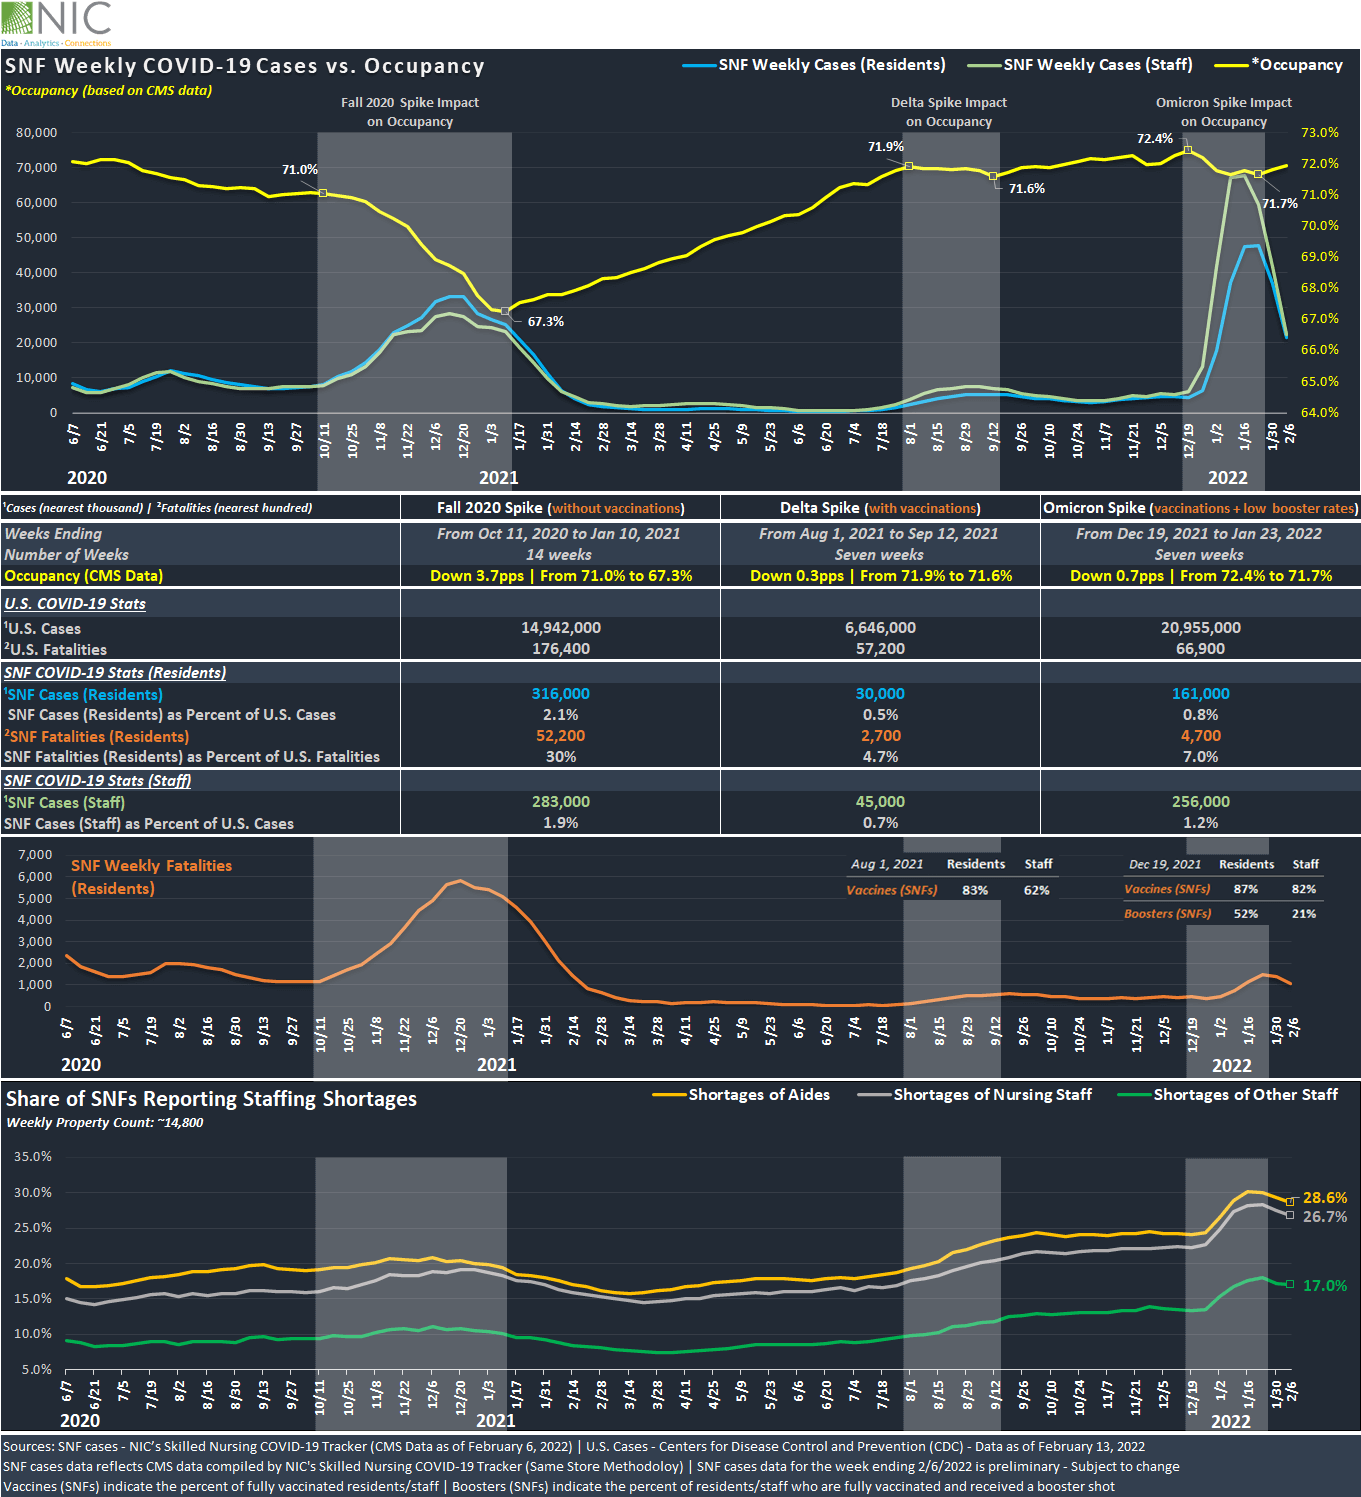
Task: Click the SNF Weekly Cases (Residents) legend entry
Action: (814, 65)
